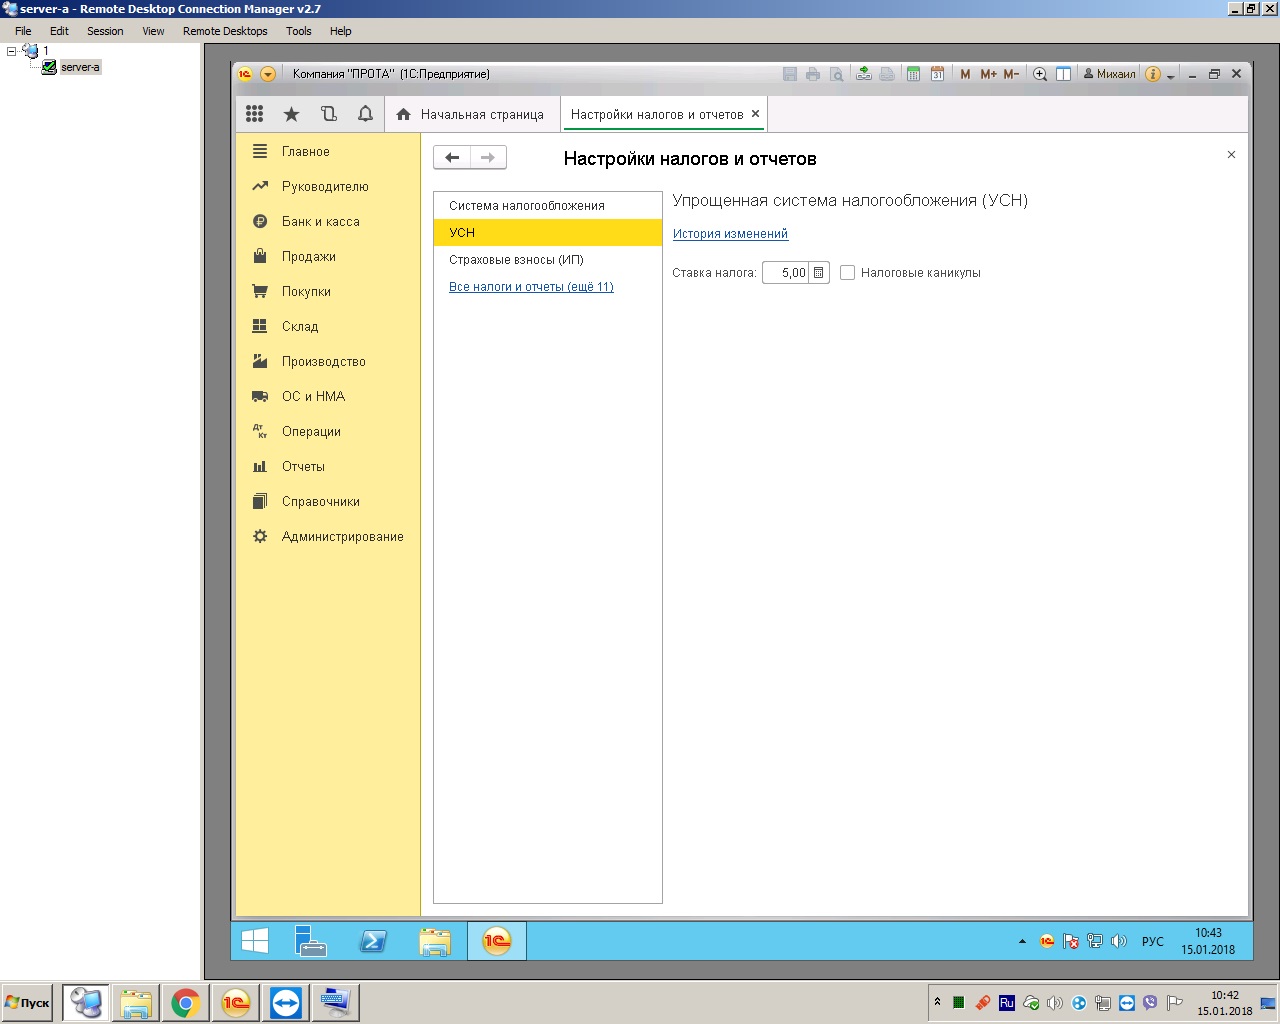Click the remote Windows Start button
The width and height of the screenshot is (1280, 1024).
click(x=255, y=941)
